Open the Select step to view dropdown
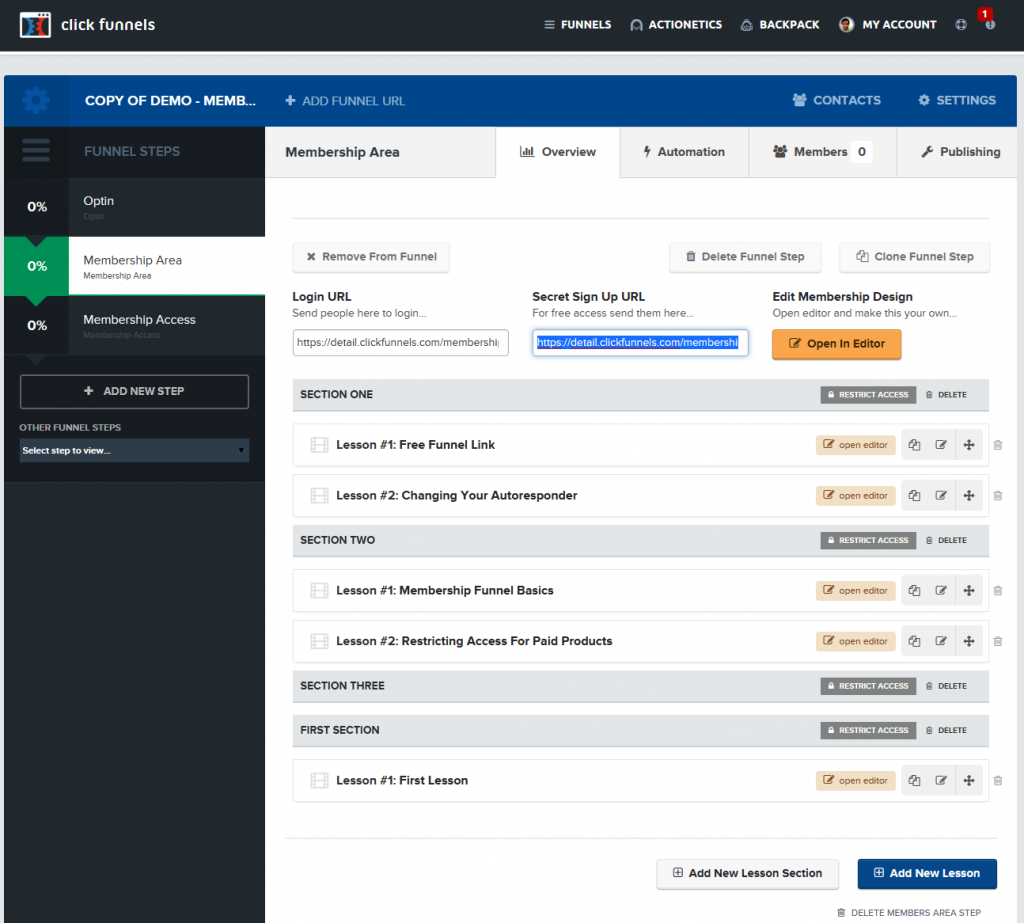 coord(134,451)
